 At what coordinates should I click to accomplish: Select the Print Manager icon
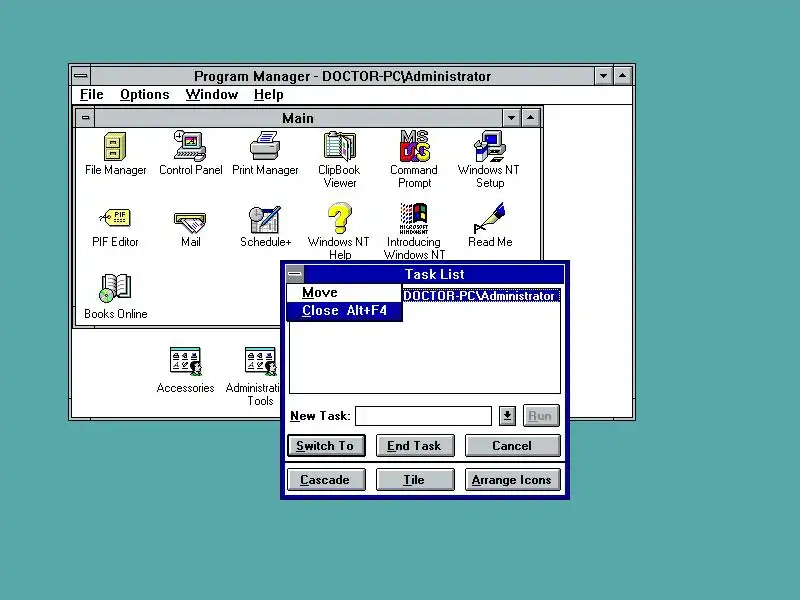click(x=265, y=146)
